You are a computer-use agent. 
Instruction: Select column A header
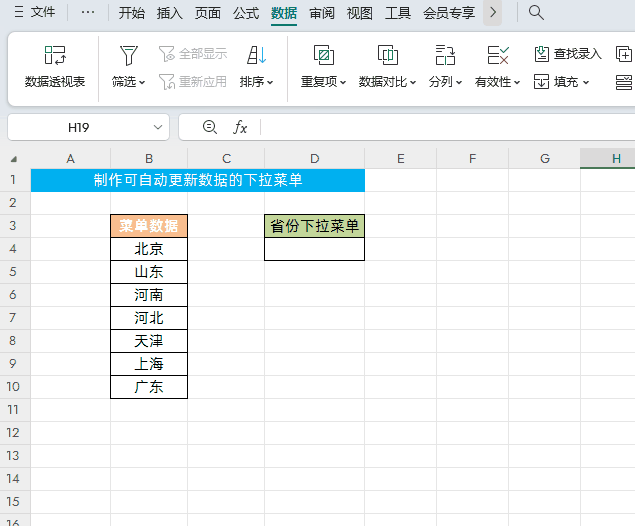pyautogui.click(x=70, y=158)
